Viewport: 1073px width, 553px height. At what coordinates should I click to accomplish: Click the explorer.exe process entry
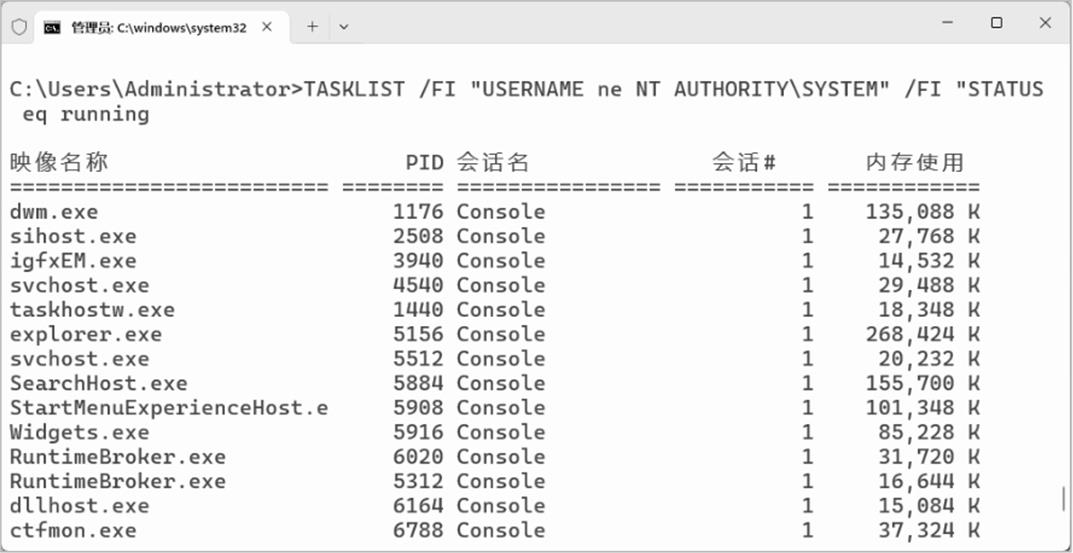click(85, 334)
